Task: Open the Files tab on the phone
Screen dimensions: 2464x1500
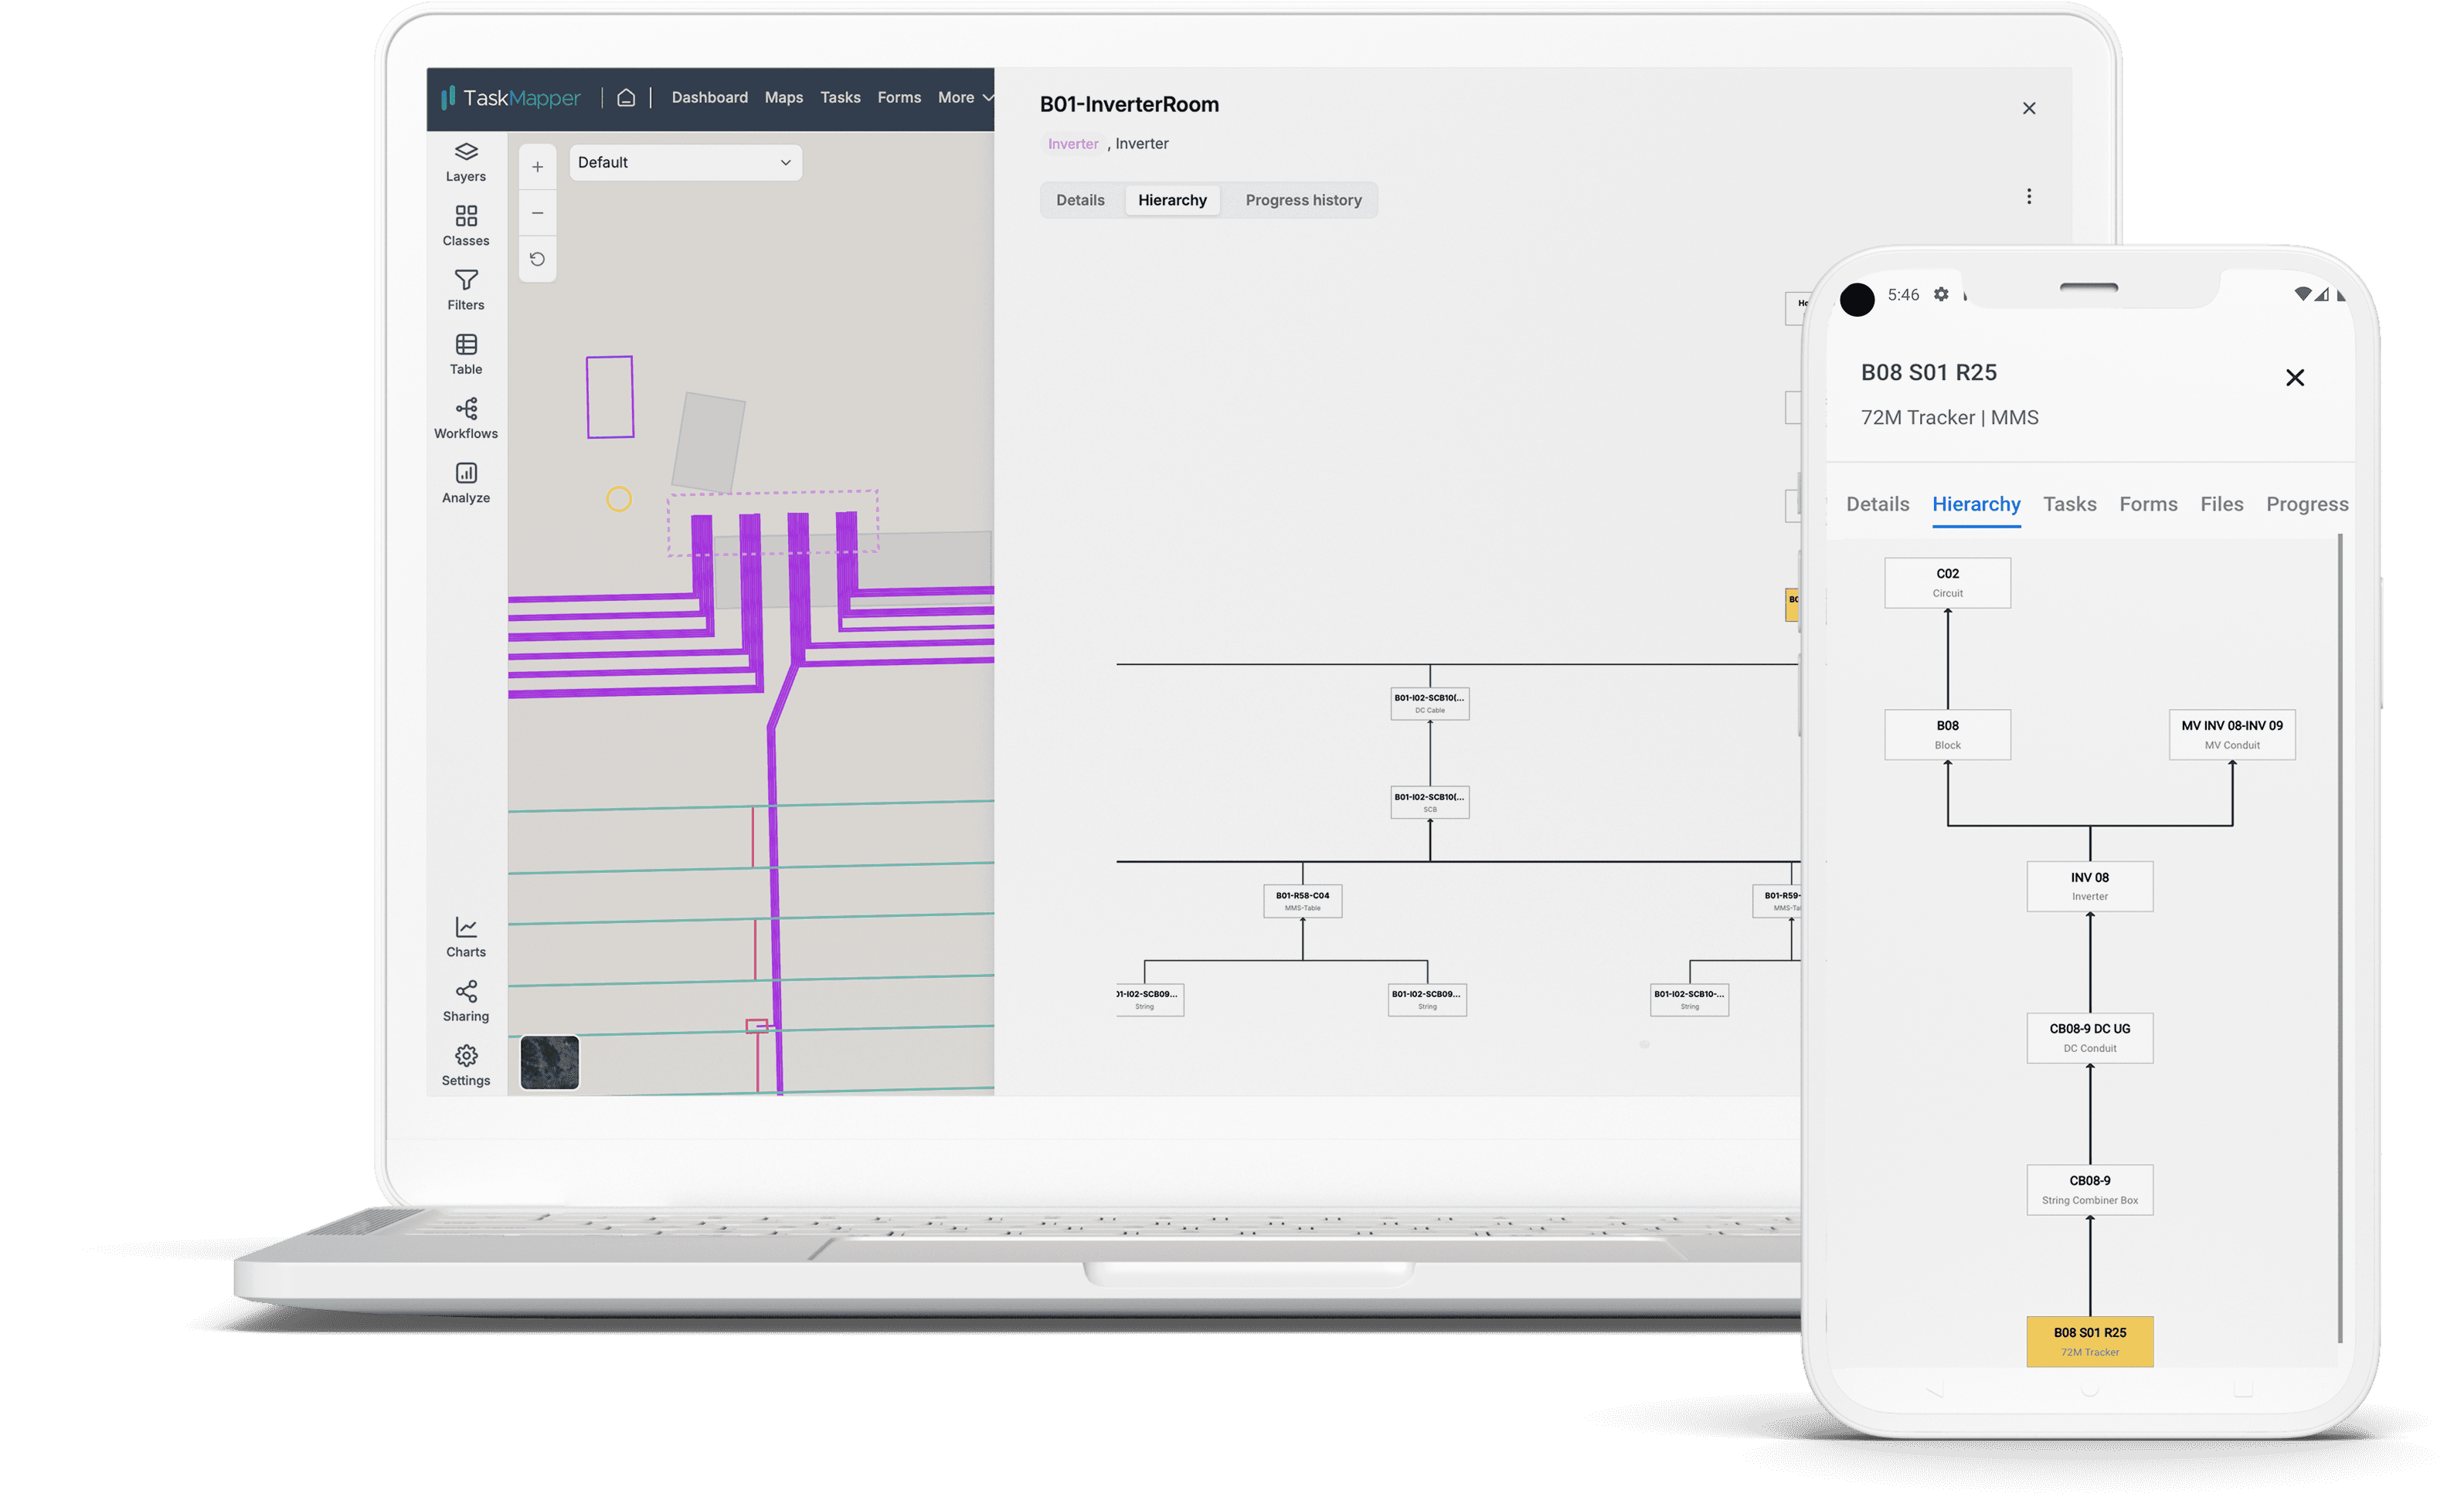Action: click(2221, 504)
